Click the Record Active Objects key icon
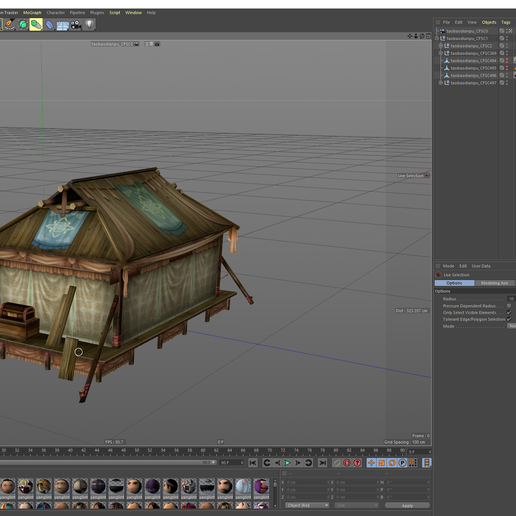This screenshot has height=516, width=516. (337, 463)
